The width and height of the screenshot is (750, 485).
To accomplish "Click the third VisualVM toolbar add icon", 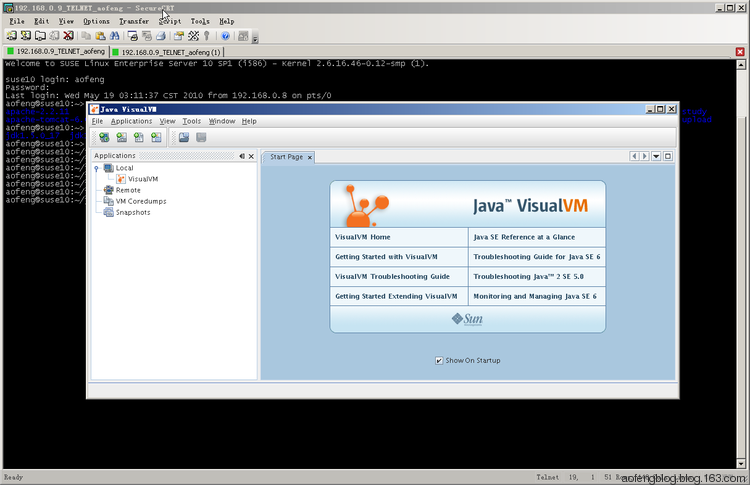I will 139,138.
